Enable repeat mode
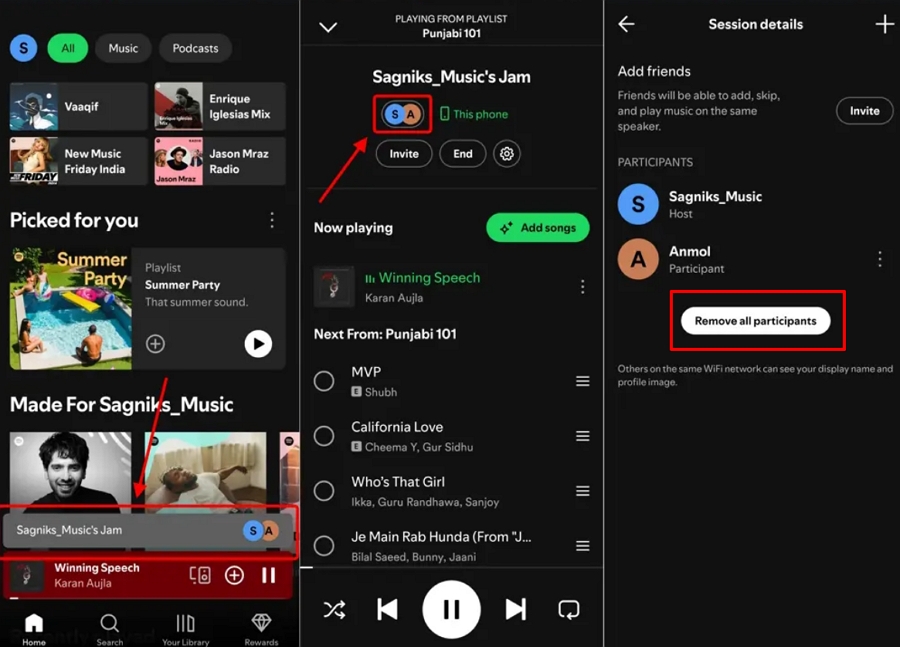This screenshot has height=647, width=900. point(569,609)
